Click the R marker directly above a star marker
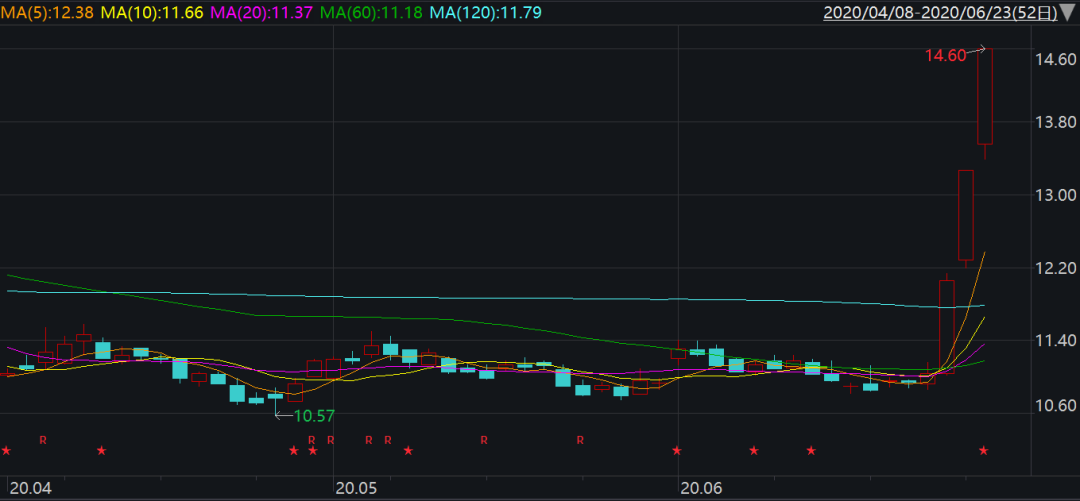This screenshot has height=501, width=1080. (x=311, y=440)
